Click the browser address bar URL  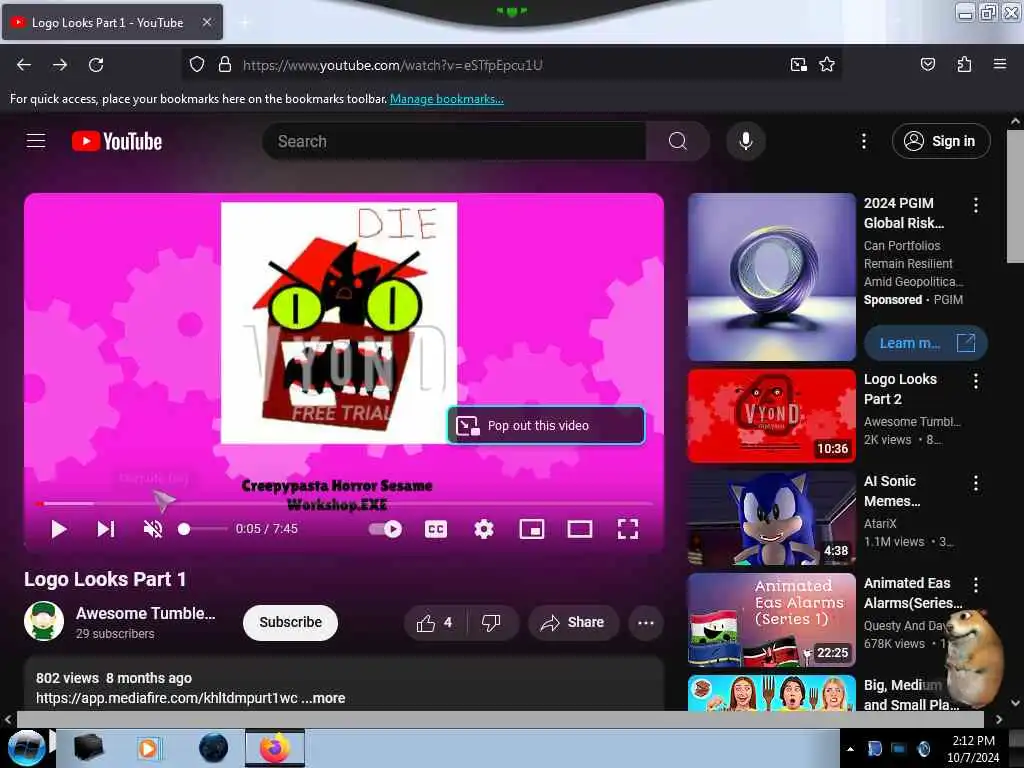point(392,65)
